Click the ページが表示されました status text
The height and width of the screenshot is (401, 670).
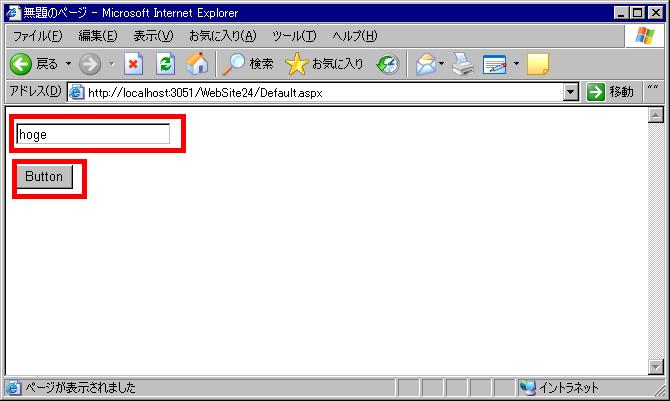pyautogui.click(x=80, y=388)
